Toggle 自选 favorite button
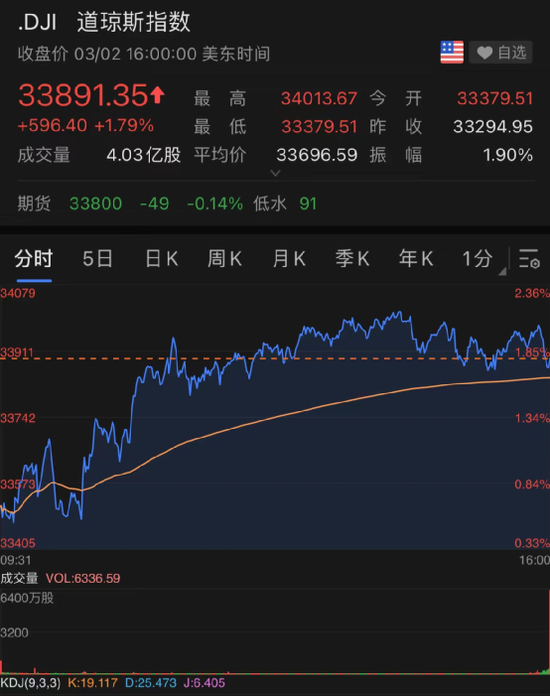 [x=501, y=52]
